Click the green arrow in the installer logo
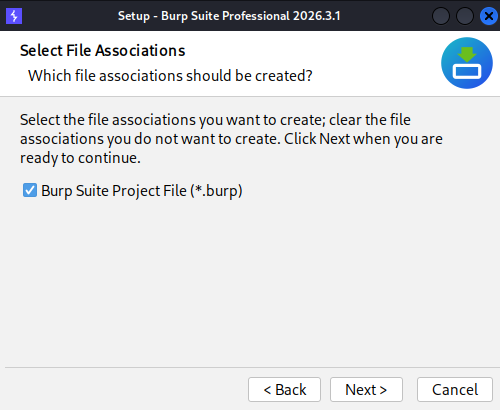Image resolution: width=500 pixels, height=410 pixels. 467,54
